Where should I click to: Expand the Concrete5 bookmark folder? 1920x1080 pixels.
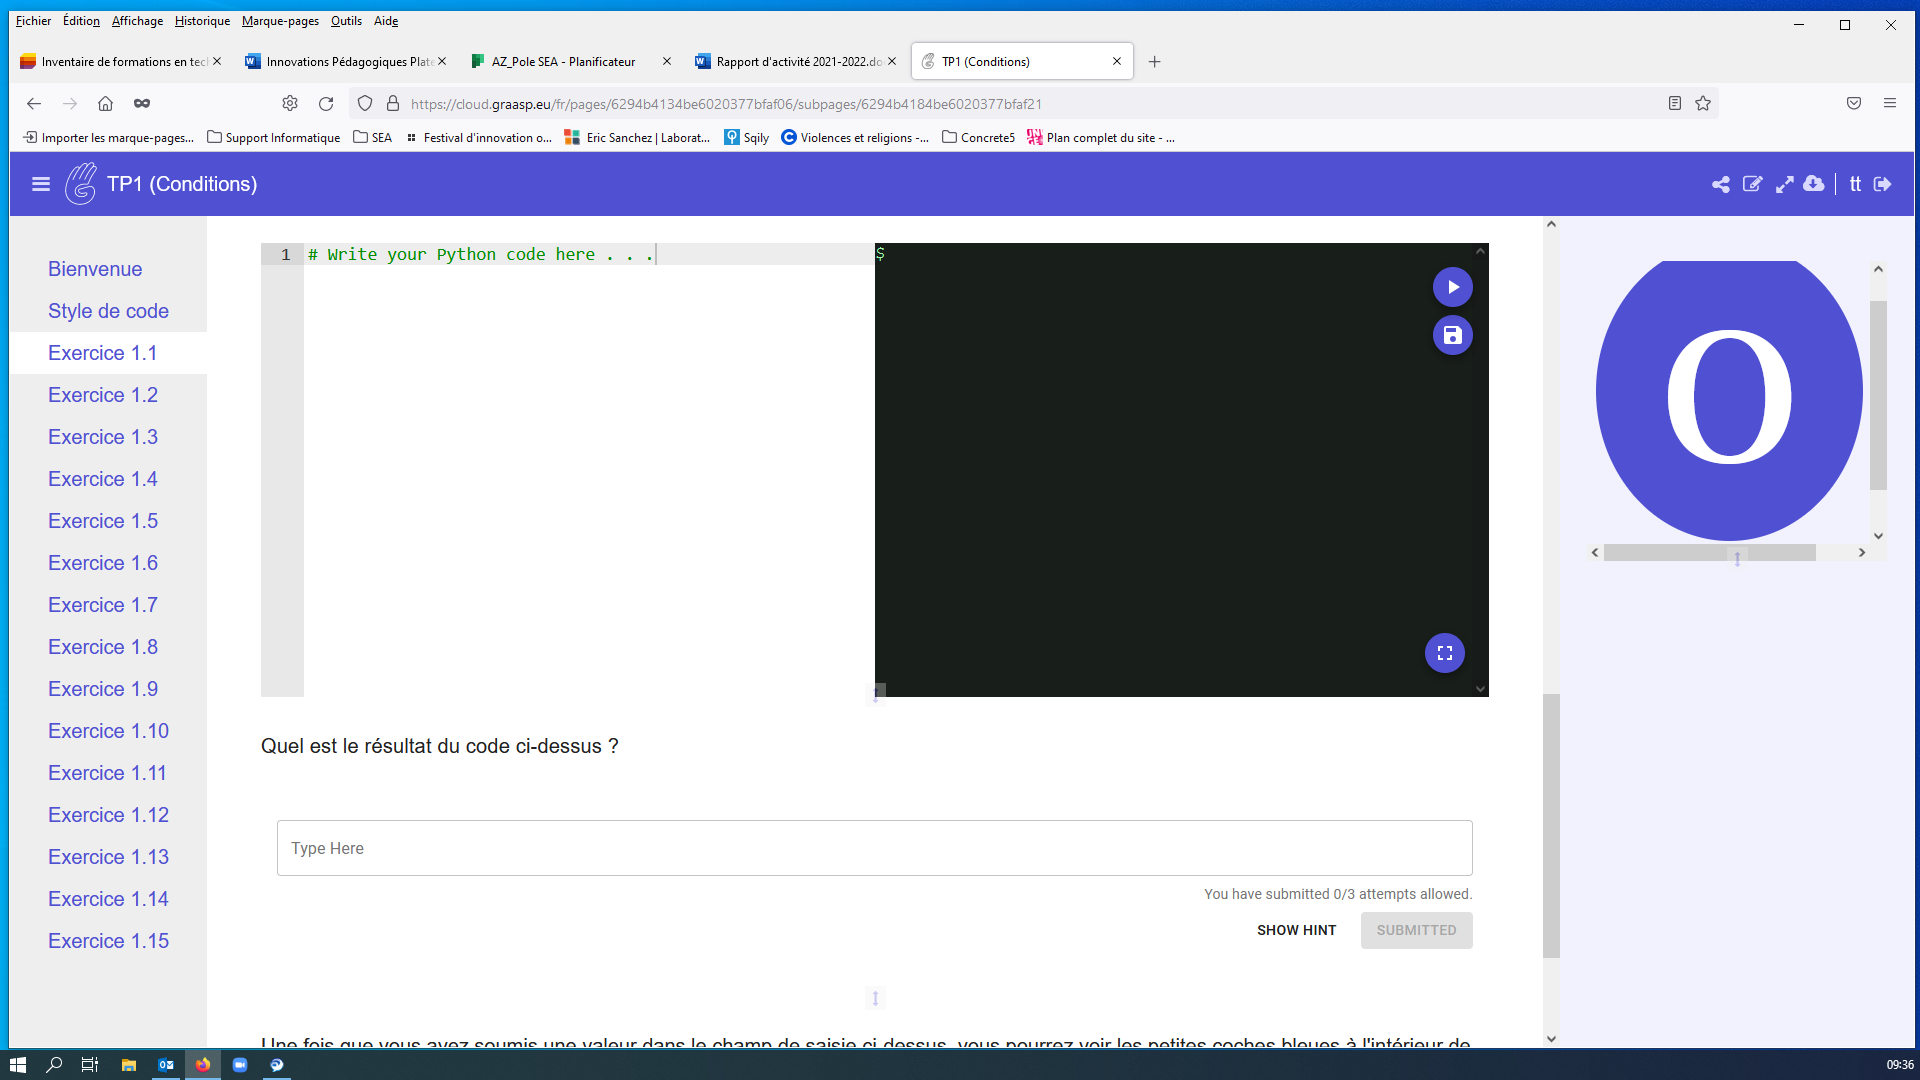978,138
